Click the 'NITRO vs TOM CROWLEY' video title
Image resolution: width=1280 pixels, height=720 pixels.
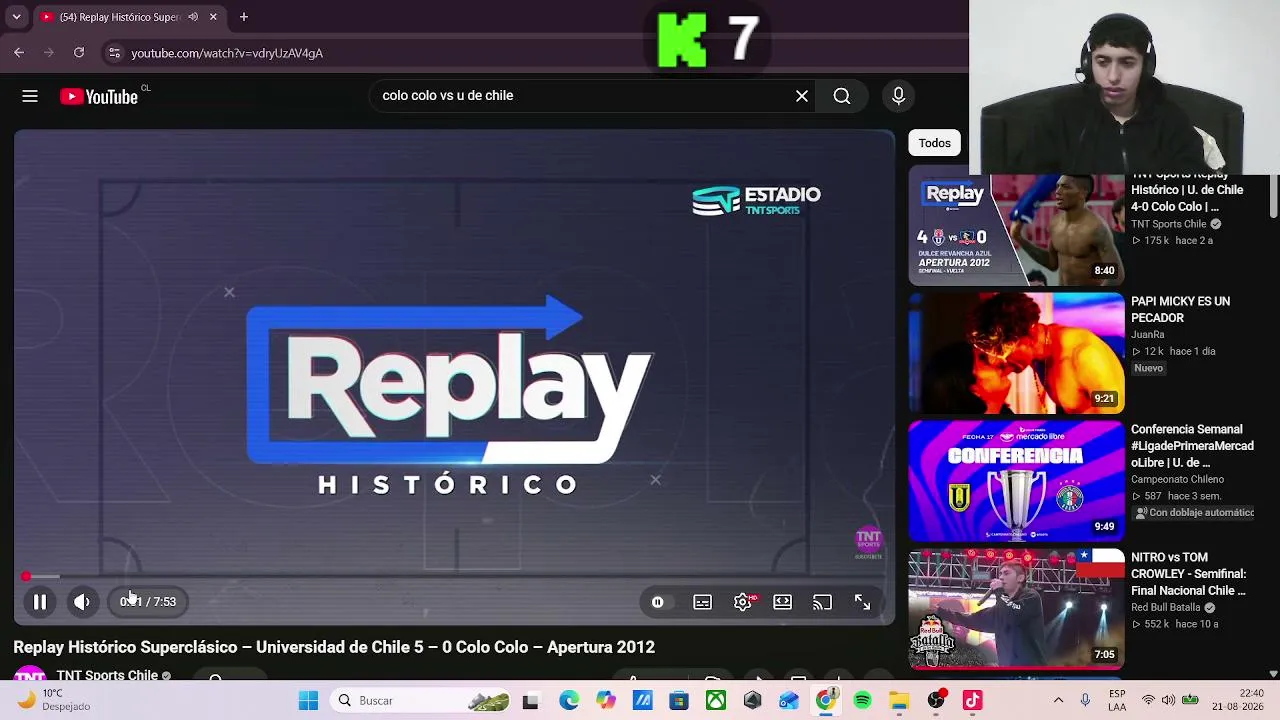click(x=1189, y=574)
